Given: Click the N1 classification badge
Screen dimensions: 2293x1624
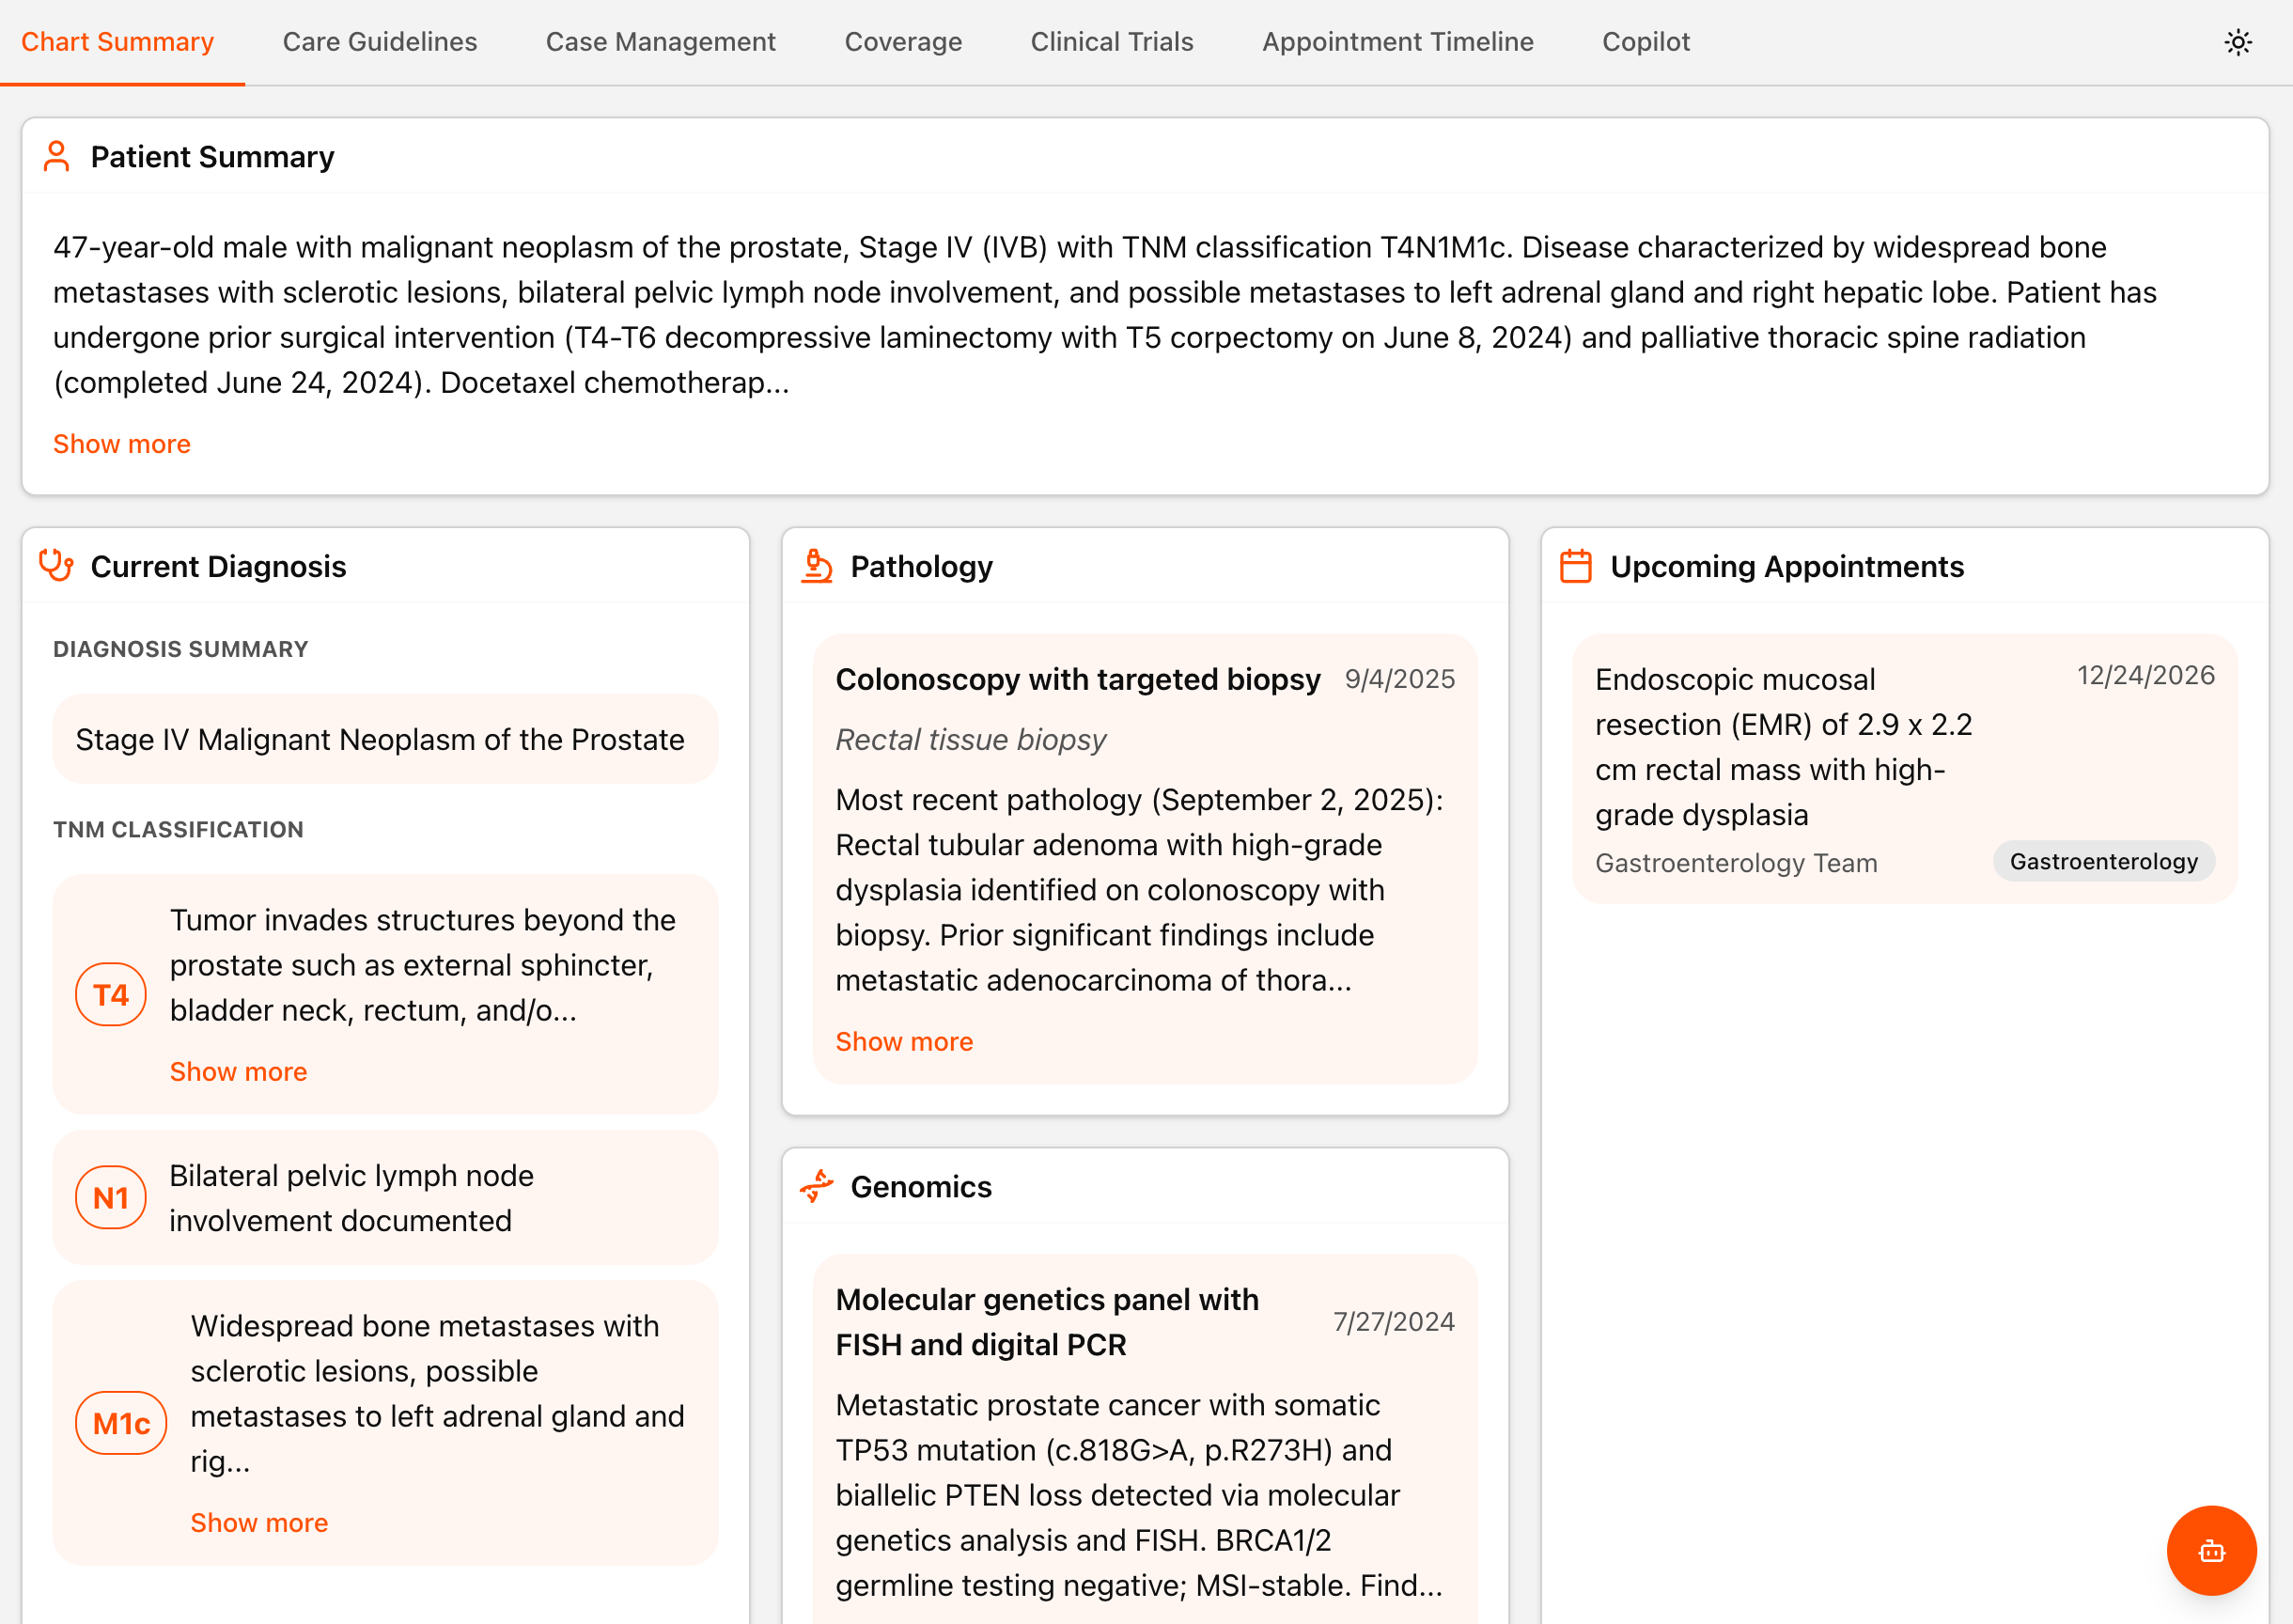Looking at the screenshot, I should tap(111, 1198).
